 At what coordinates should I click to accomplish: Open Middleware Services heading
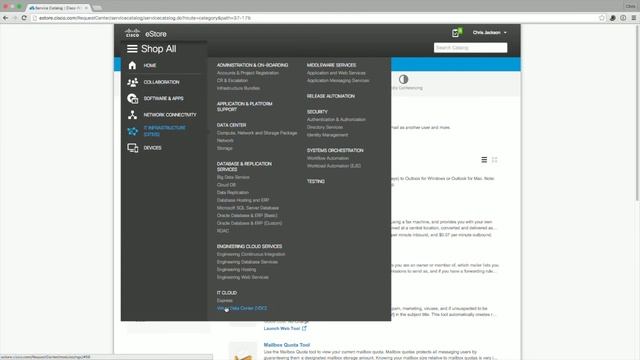(x=331, y=65)
